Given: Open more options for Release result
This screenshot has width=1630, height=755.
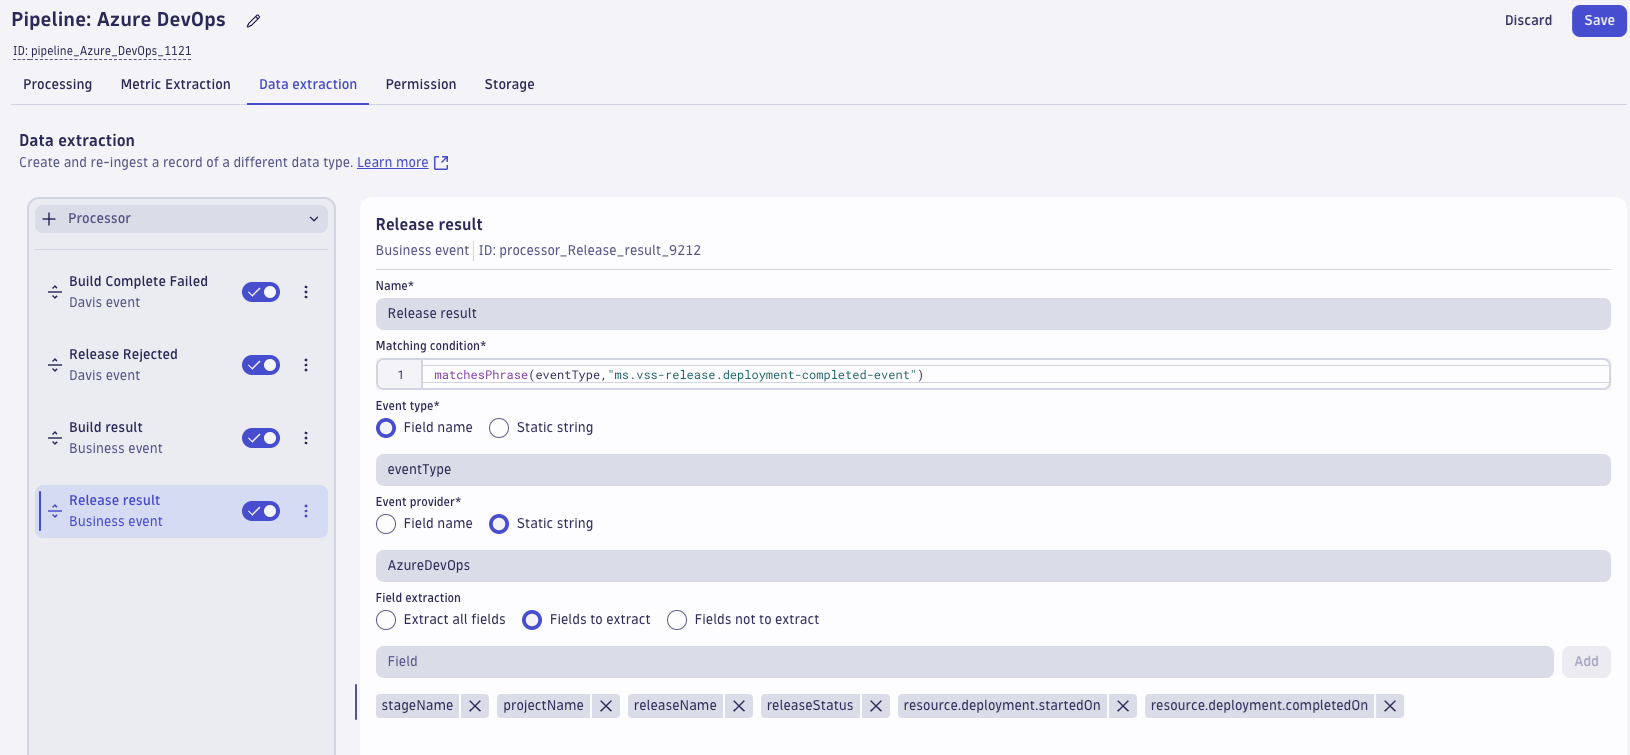Looking at the screenshot, I should point(306,511).
